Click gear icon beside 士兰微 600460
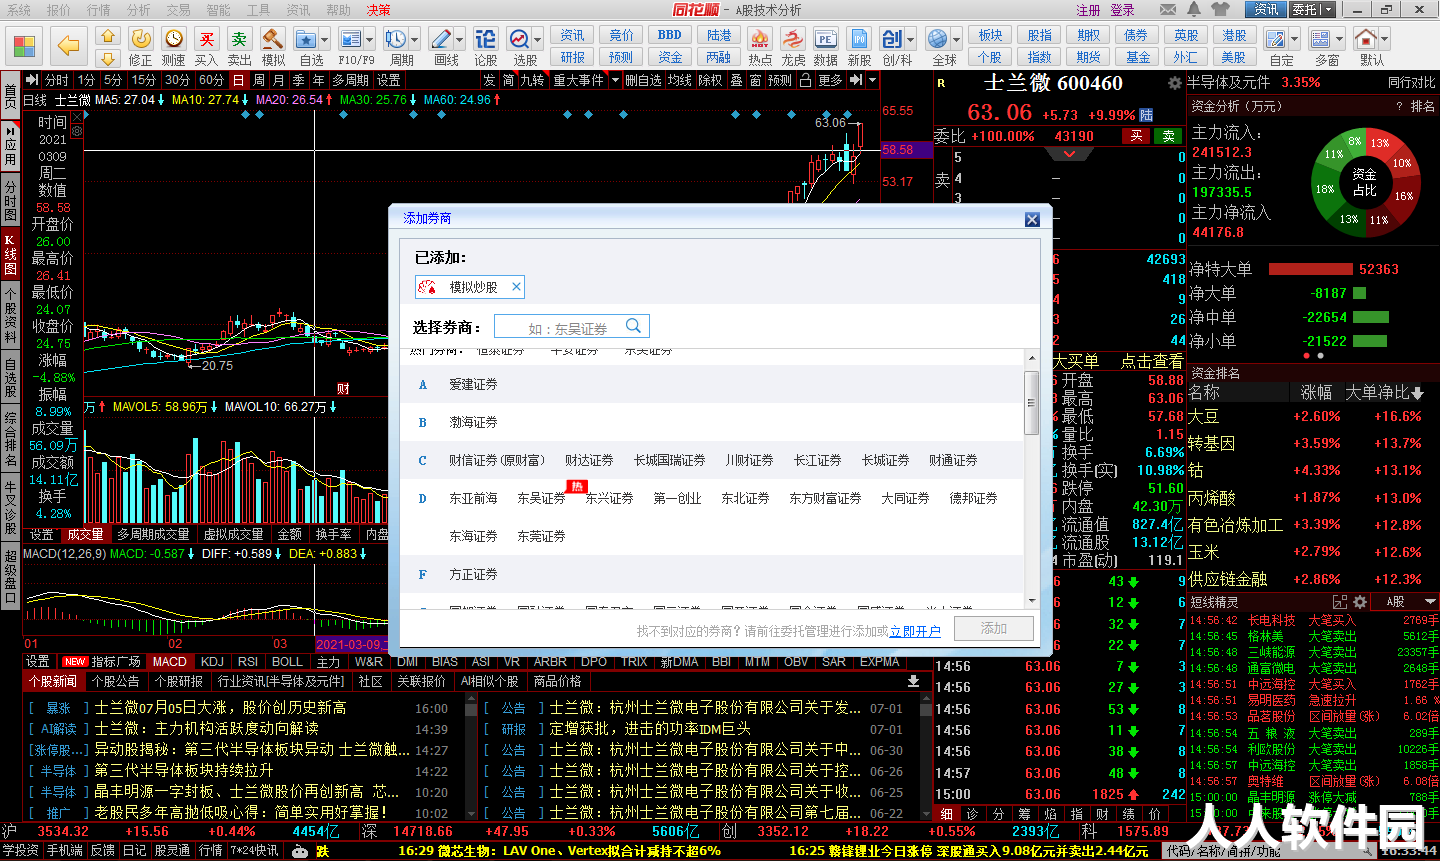The image size is (1440, 861). tap(1174, 83)
